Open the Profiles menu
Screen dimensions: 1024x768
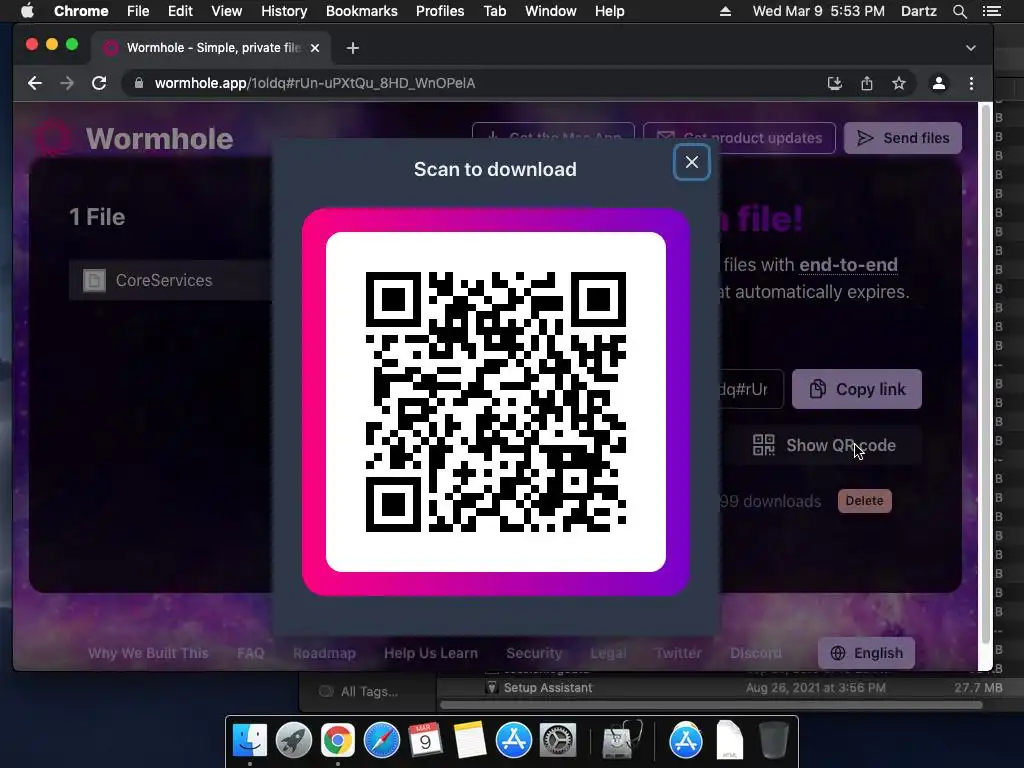click(440, 11)
